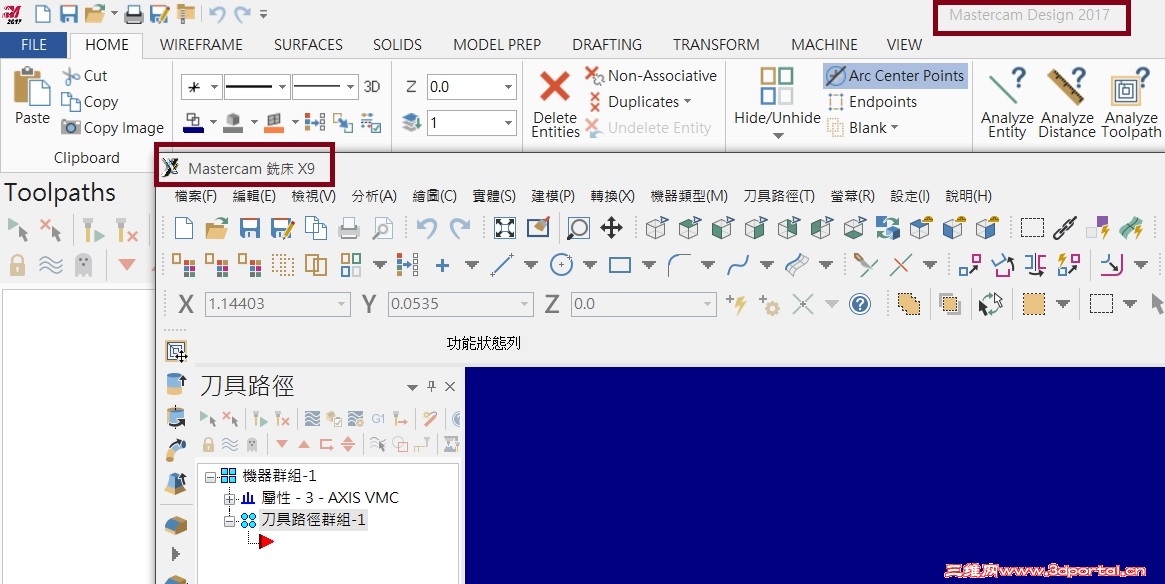Switch to the DRAFTING ribbon tab
Image resolution: width=1165 pixels, height=584 pixels.
[x=607, y=45]
